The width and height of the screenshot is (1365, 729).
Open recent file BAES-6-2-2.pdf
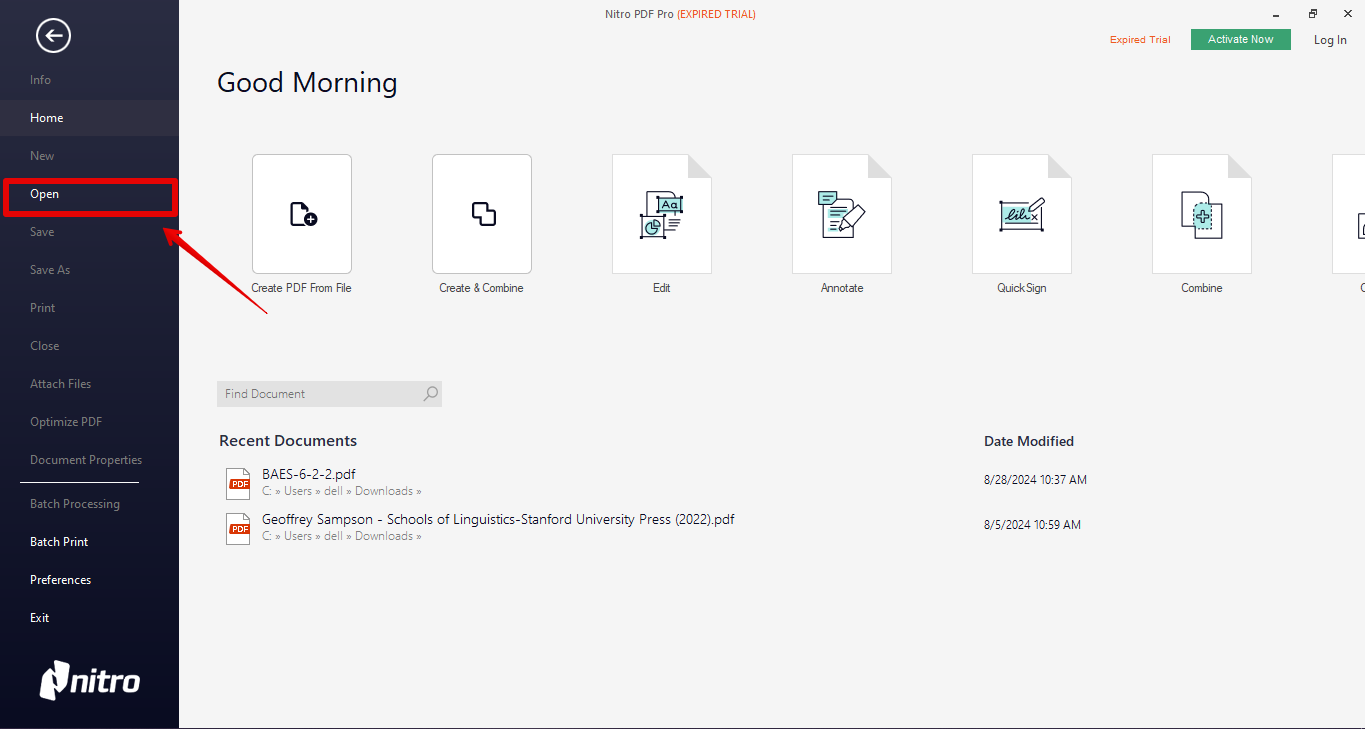[309, 474]
